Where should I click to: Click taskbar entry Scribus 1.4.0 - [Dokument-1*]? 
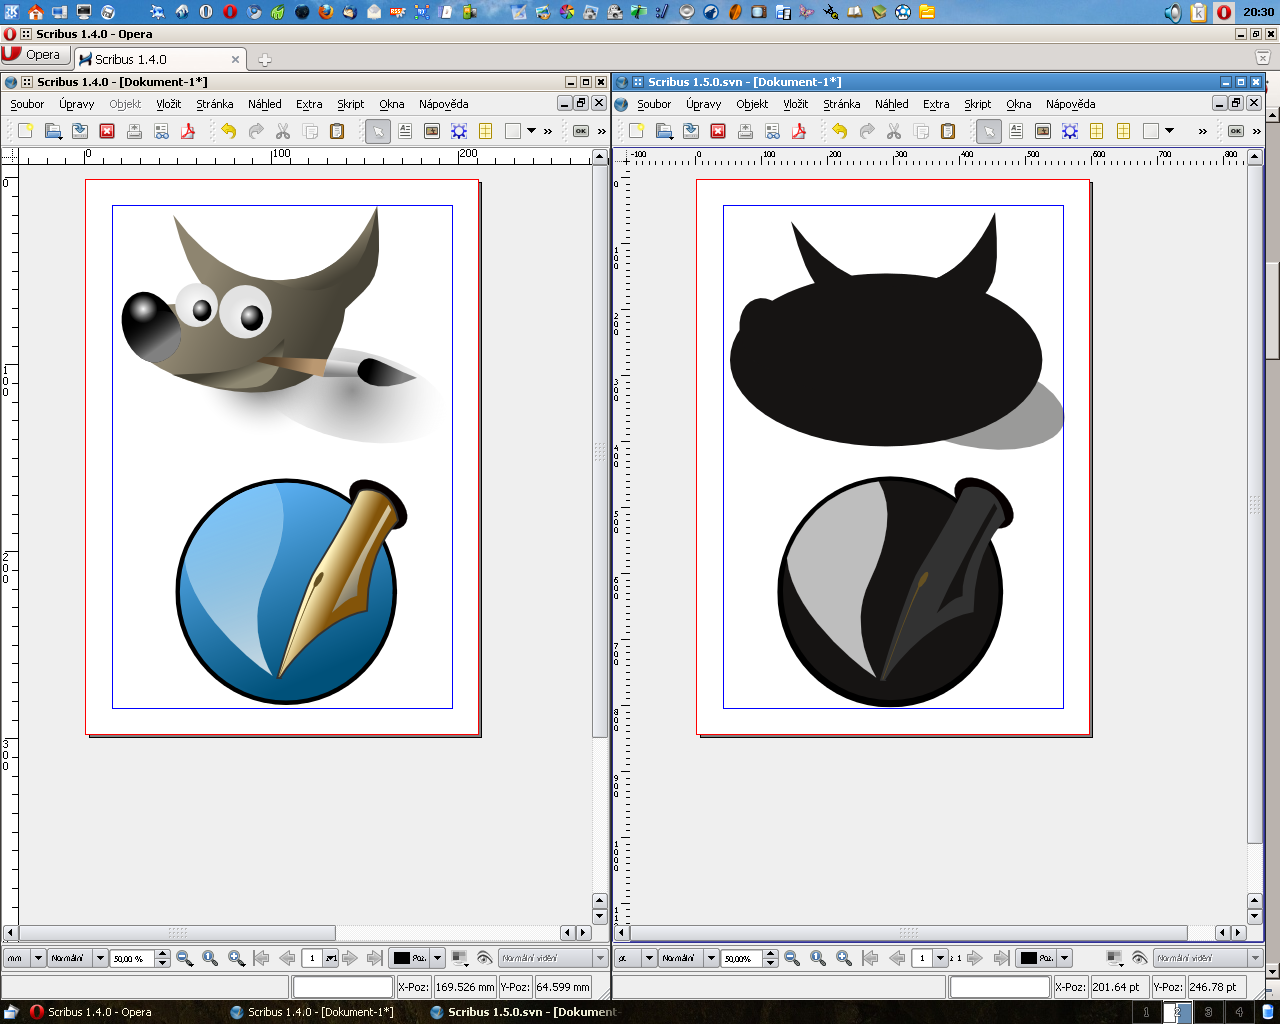pyautogui.click(x=311, y=1012)
